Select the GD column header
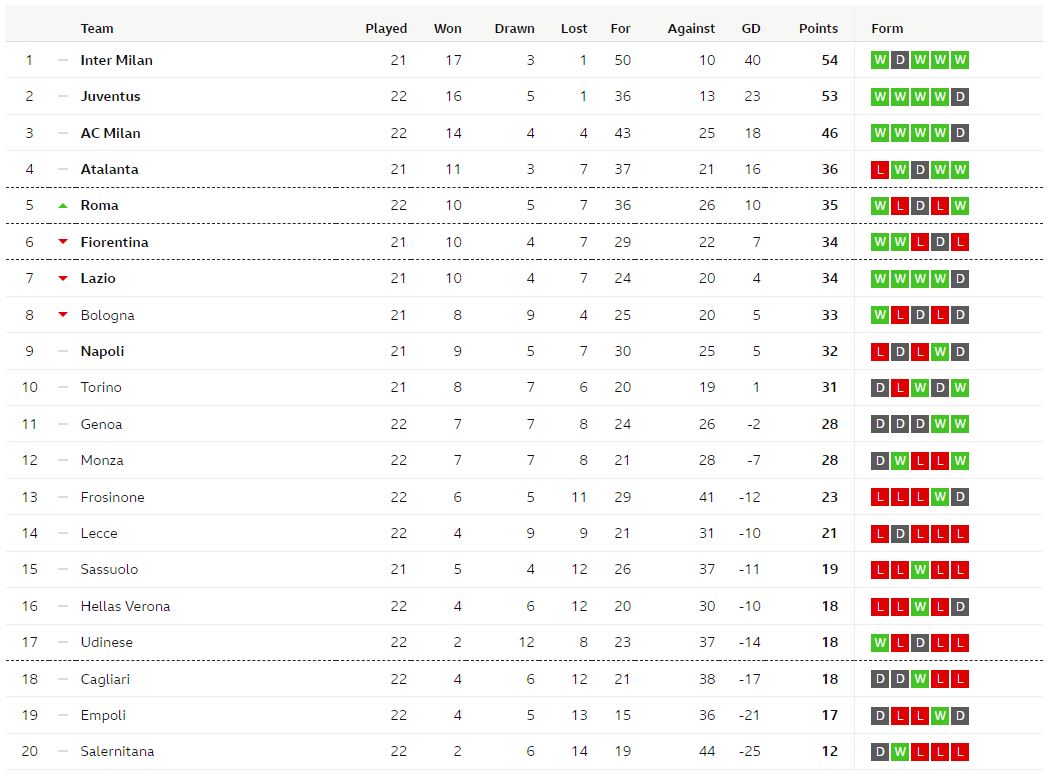Viewport: 1050px width, 777px height. click(751, 28)
